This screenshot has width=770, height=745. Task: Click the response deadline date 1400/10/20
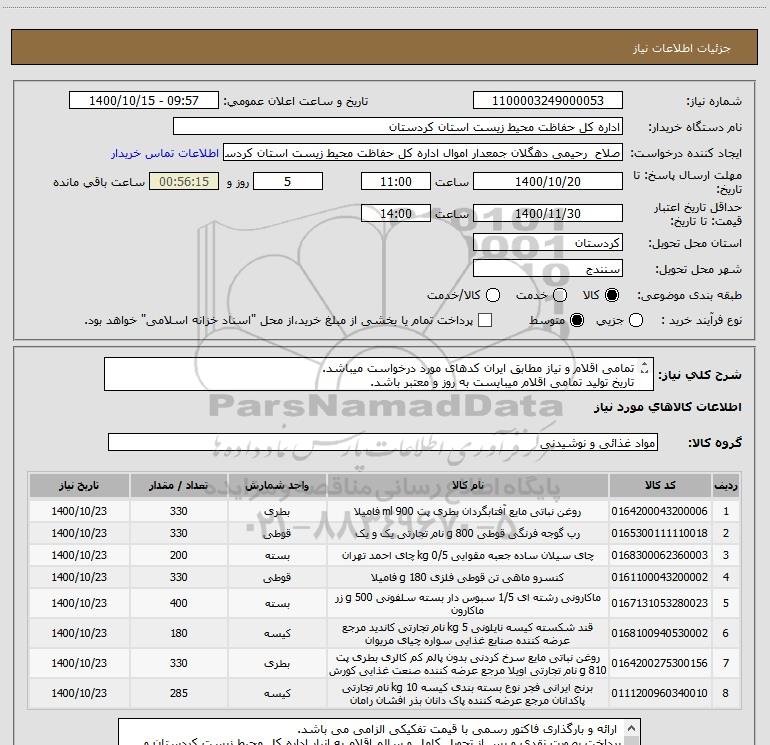pos(548,181)
